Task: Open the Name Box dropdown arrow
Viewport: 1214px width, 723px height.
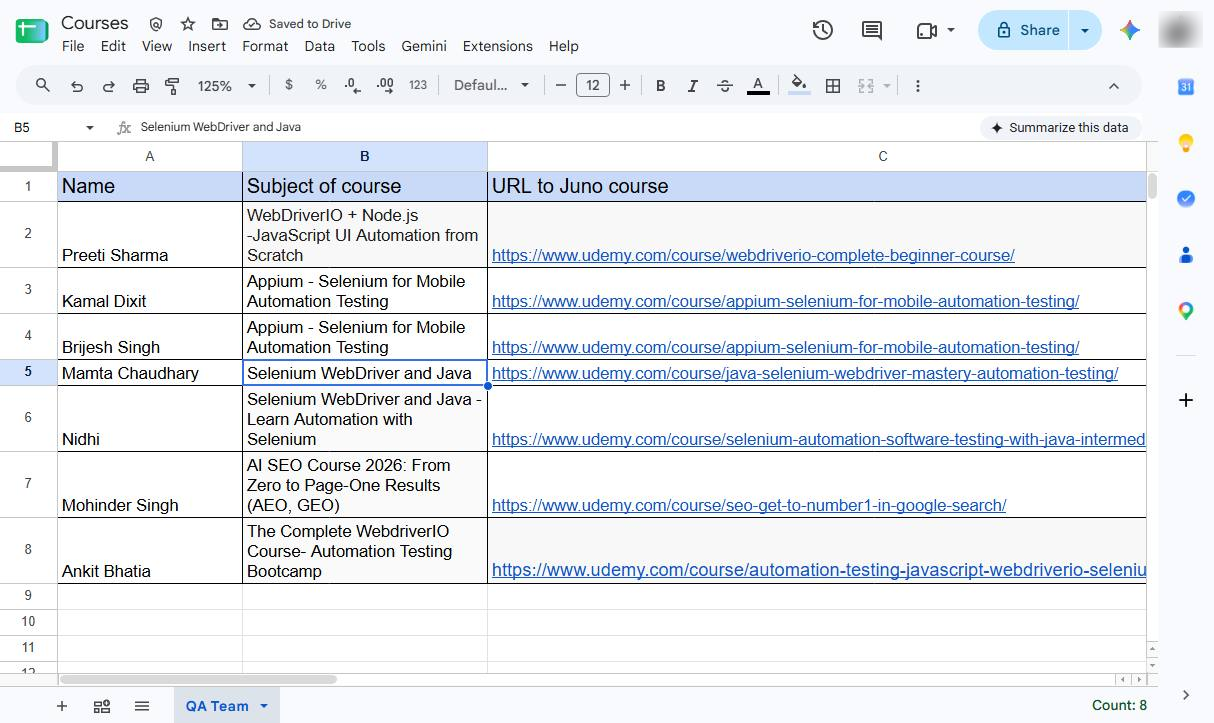Action: pyautogui.click(x=90, y=128)
